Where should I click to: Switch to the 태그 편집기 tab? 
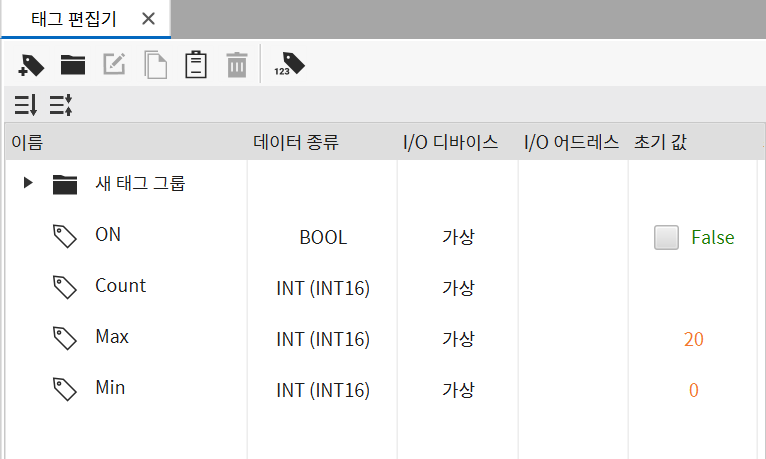tap(74, 19)
